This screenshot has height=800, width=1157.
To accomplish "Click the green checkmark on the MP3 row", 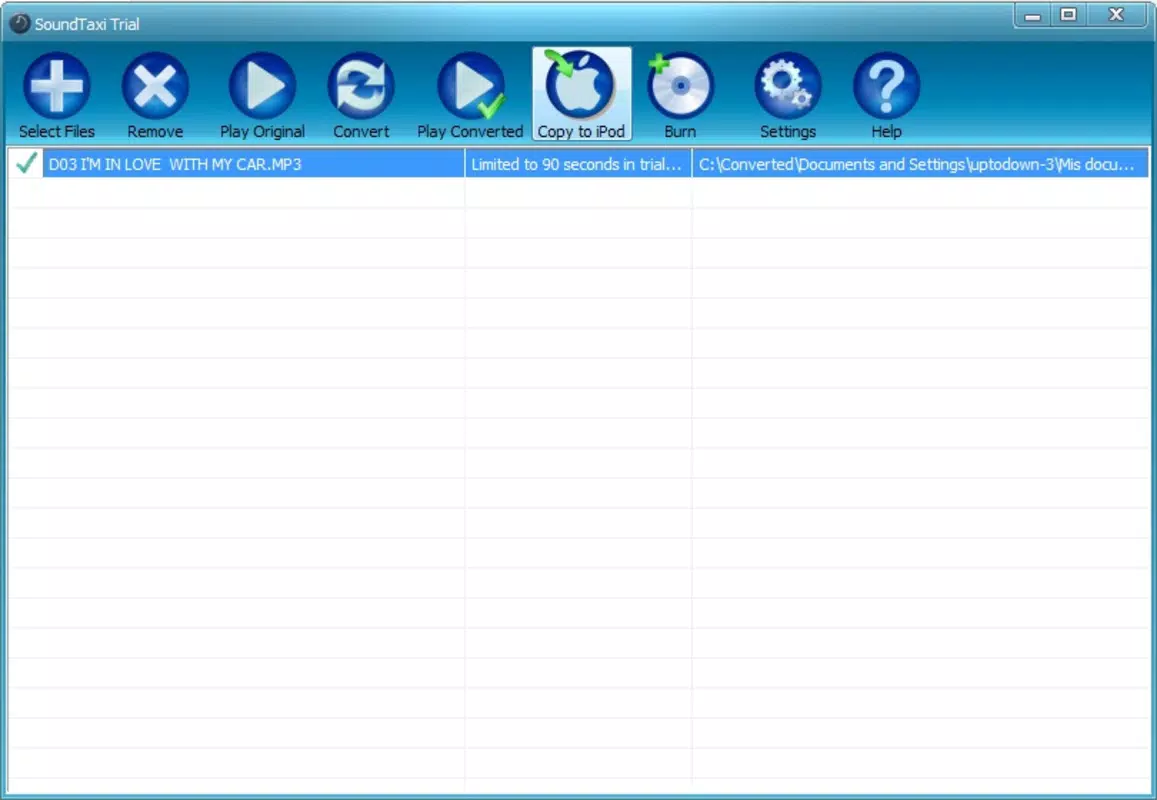I will pos(27,163).
